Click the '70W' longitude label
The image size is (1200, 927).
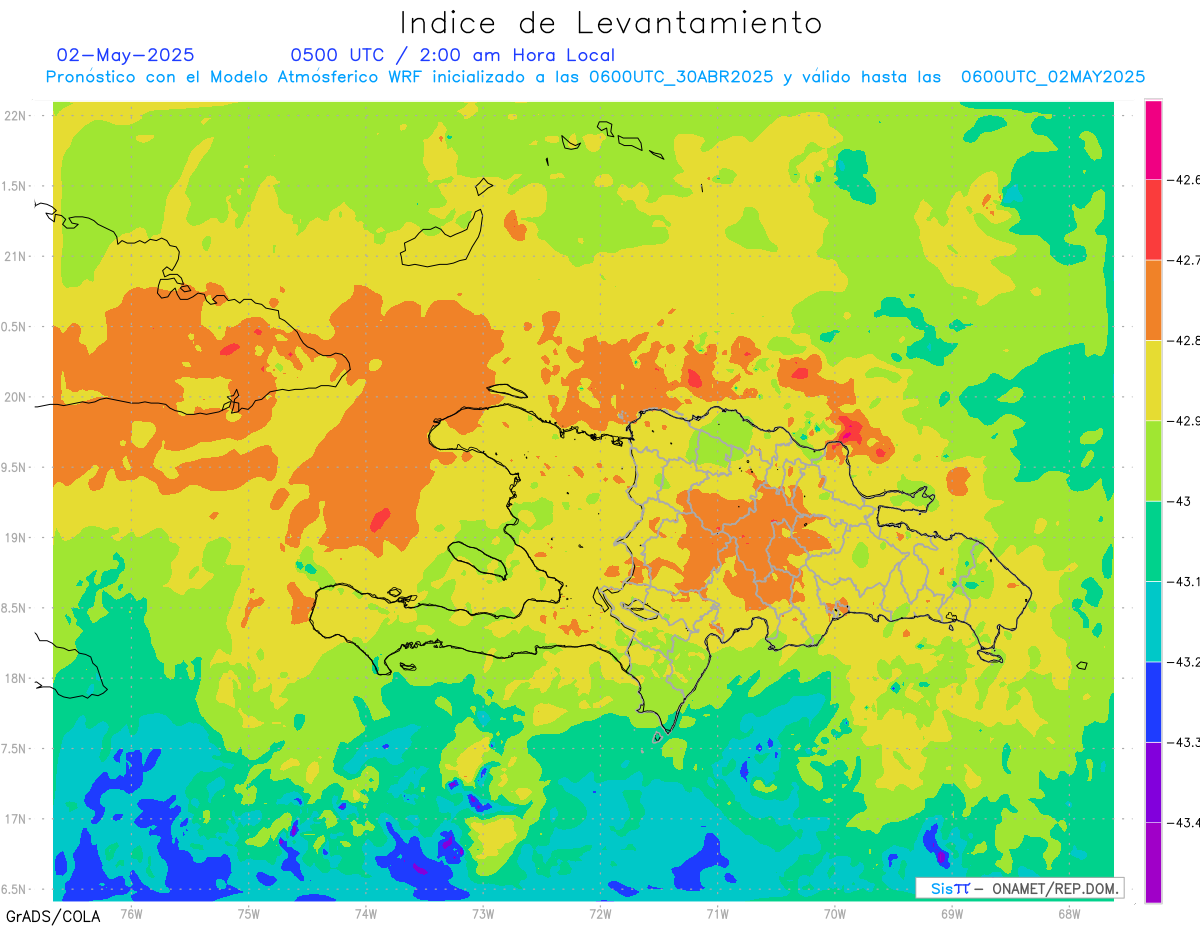[834, 913]
